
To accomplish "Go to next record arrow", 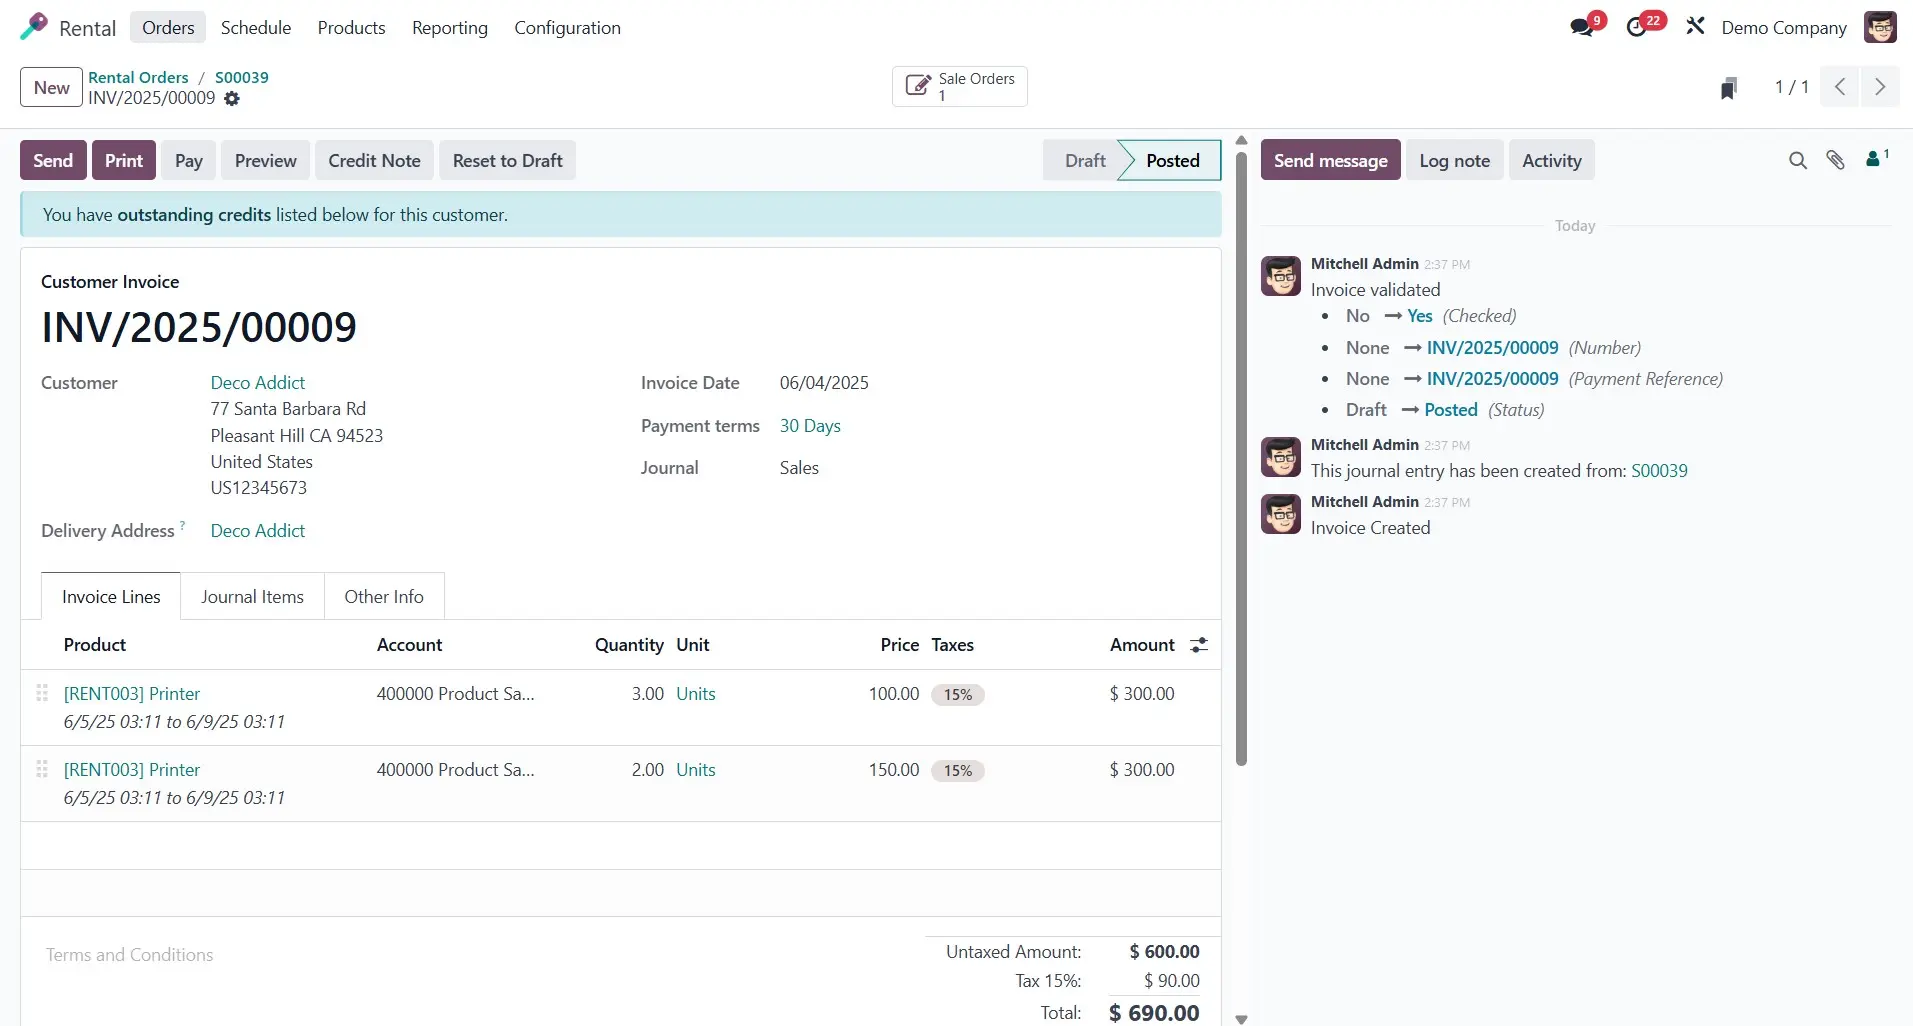I will [1880, 87].
